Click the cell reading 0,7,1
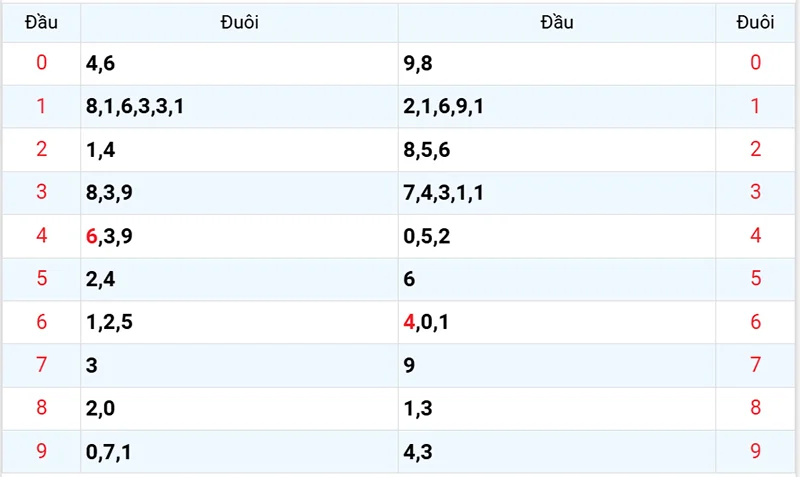The height and width of the screenshot is (477, 800). tap(110, 453)
